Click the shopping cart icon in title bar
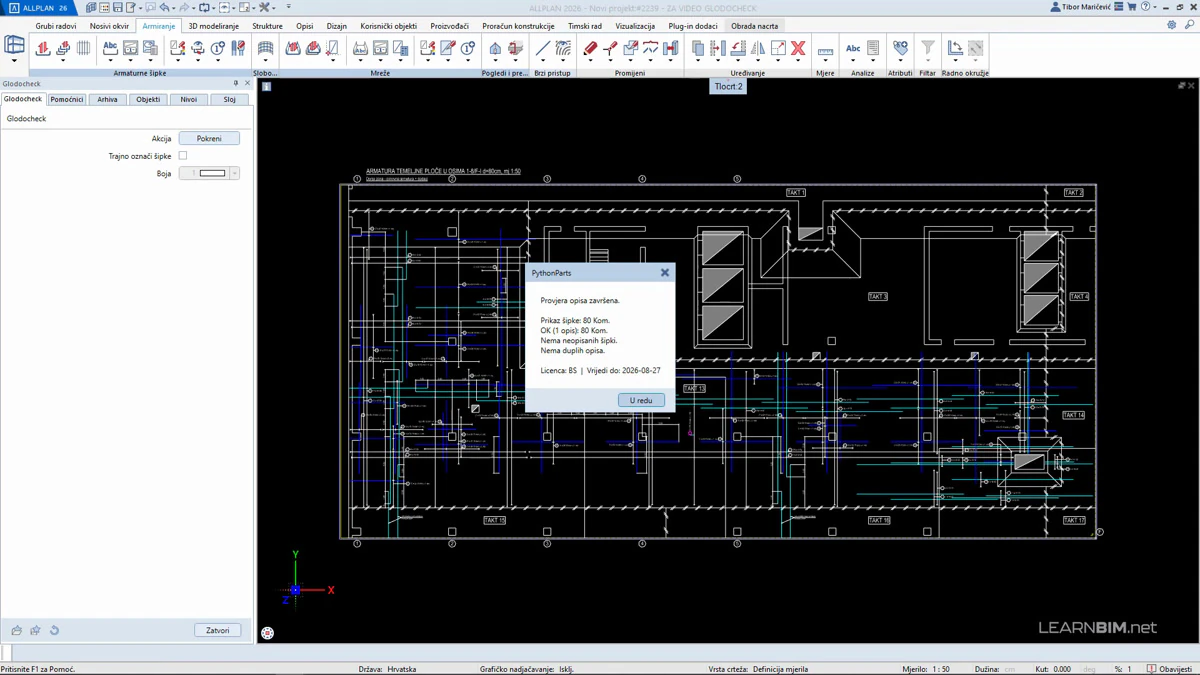Viewport: 1200px width, 675px height. tap(1132, 7)
